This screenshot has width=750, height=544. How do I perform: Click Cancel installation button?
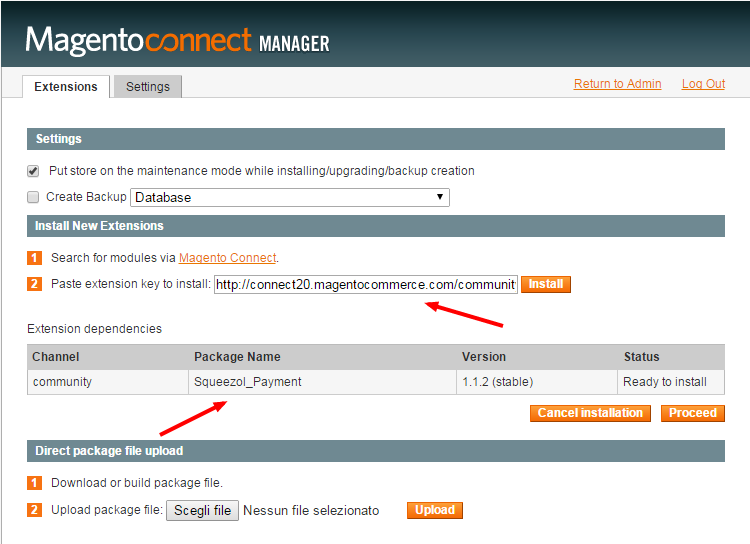pyautogui.click(x=590, y=413)
